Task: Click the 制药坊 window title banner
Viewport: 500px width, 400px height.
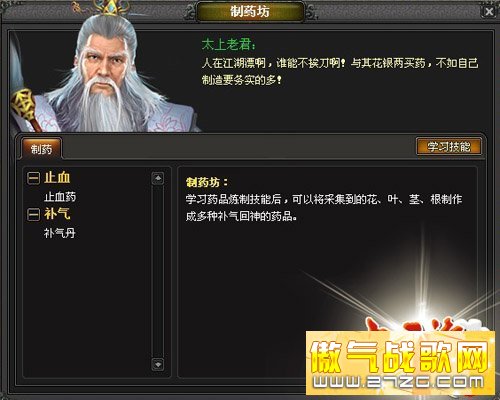Action: pyautogui.click(x=250, y=12)
